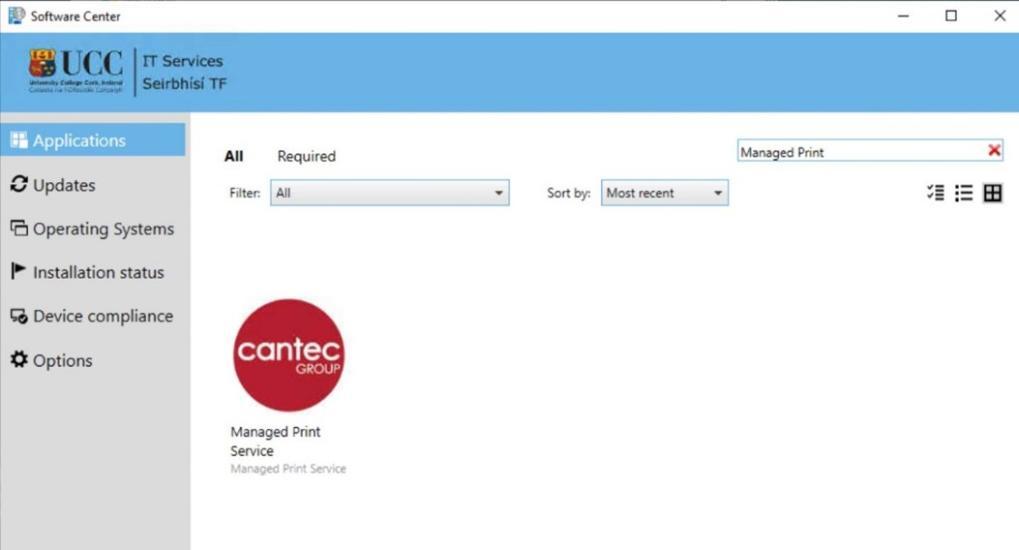Close the Software Center window
This screenshot has width=1019, height=550.
1000,16
